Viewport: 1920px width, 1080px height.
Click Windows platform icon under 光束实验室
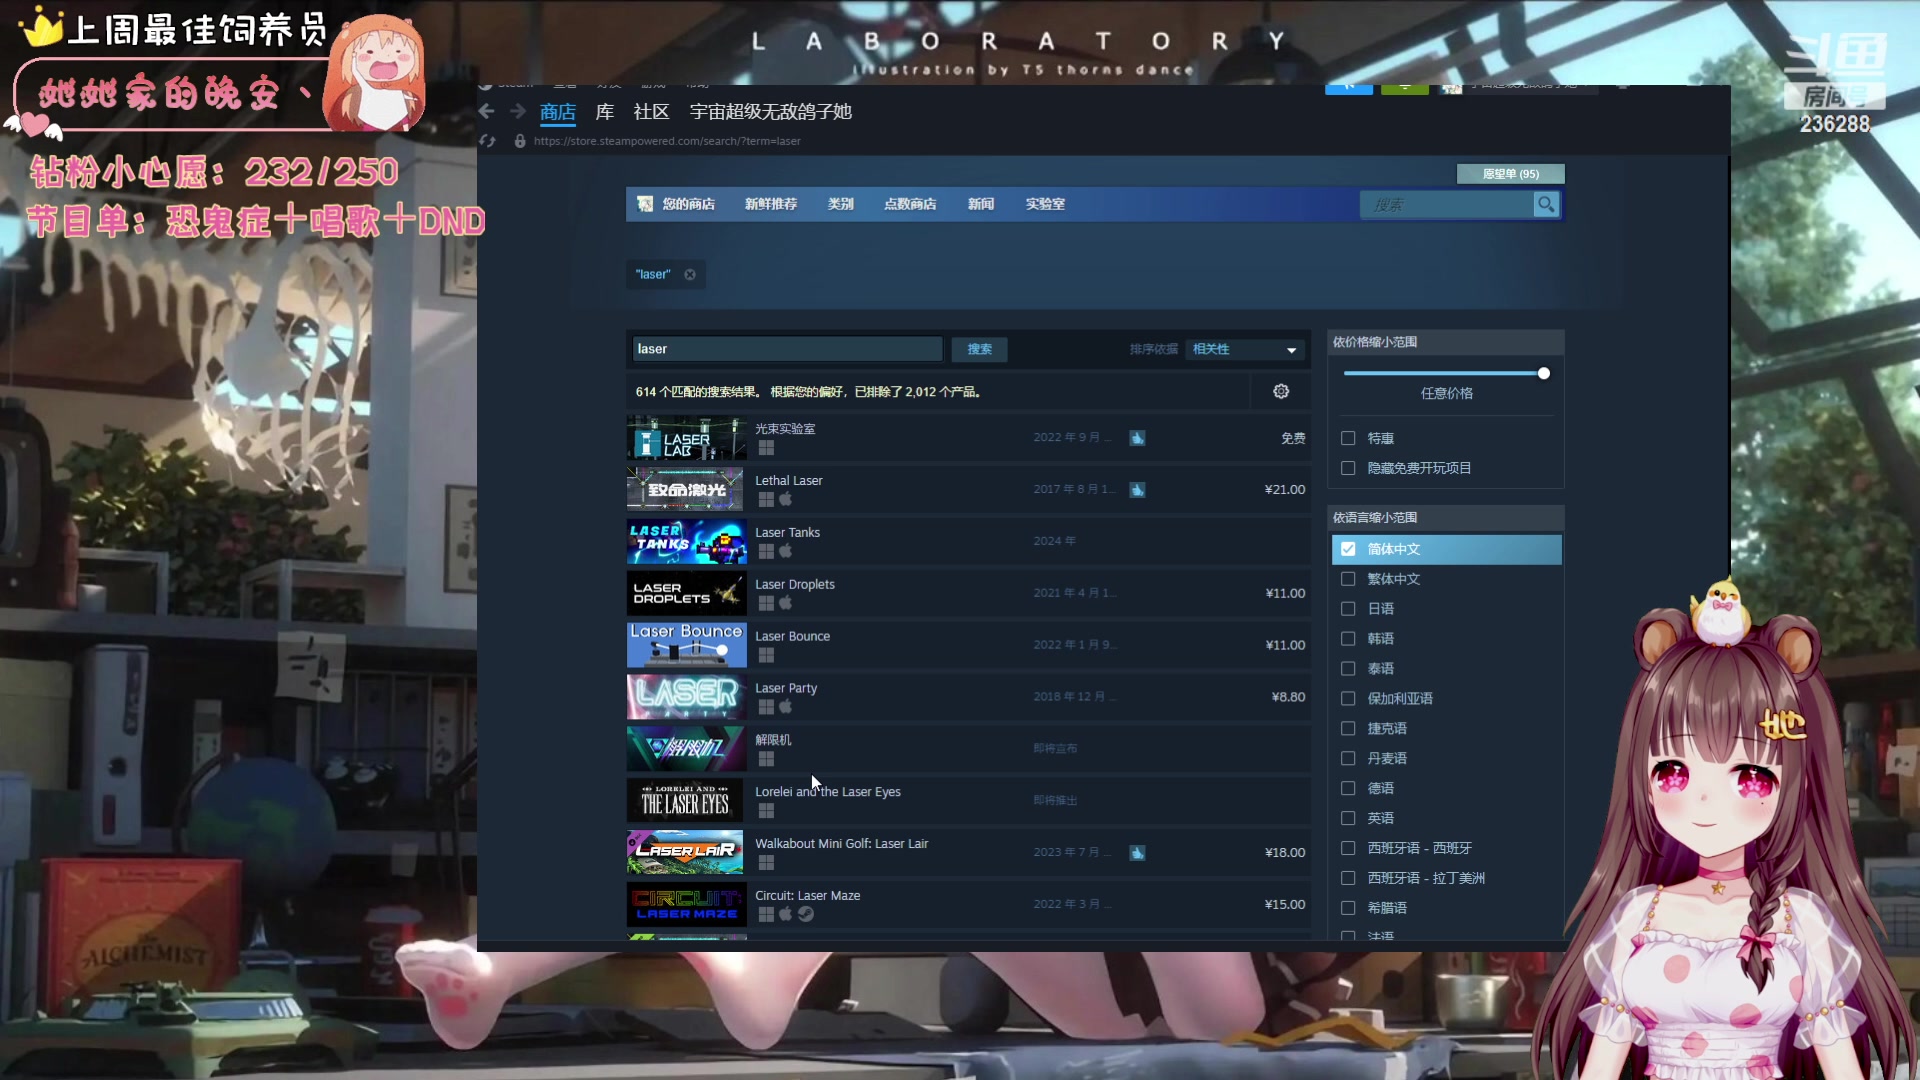point(766,448)
